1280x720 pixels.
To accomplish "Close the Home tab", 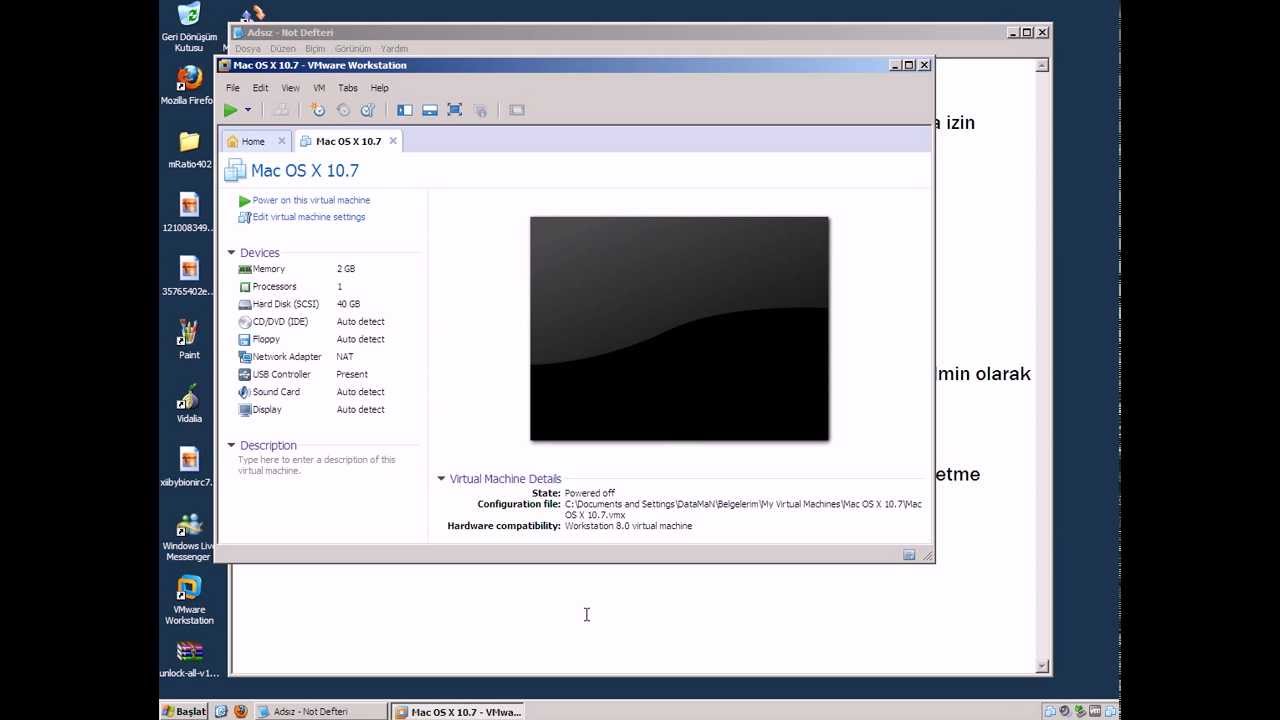I will point(281,141).
